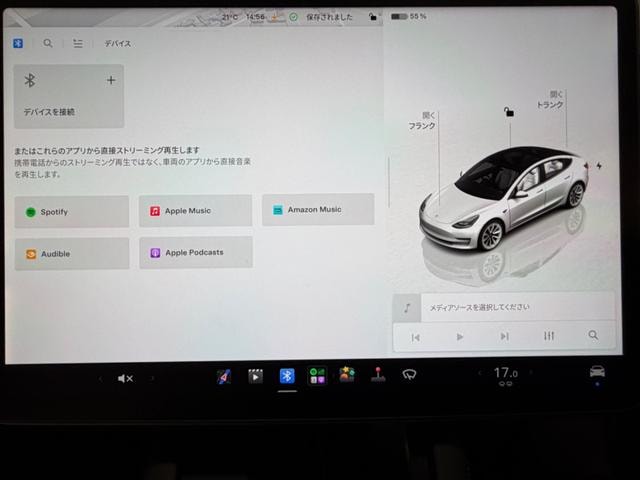Open the Toybox app in dock
This screenshot has height=480, width=640.
point(347,374)
